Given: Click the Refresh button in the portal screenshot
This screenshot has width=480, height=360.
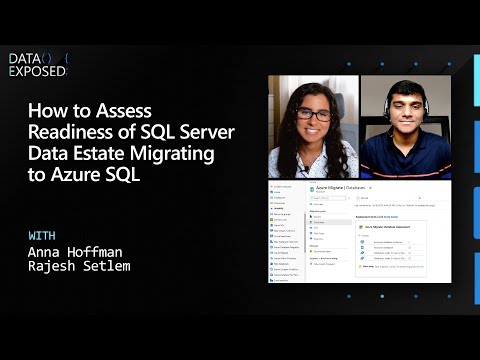Looking at the screenshot, I should (x=362, y=198).
